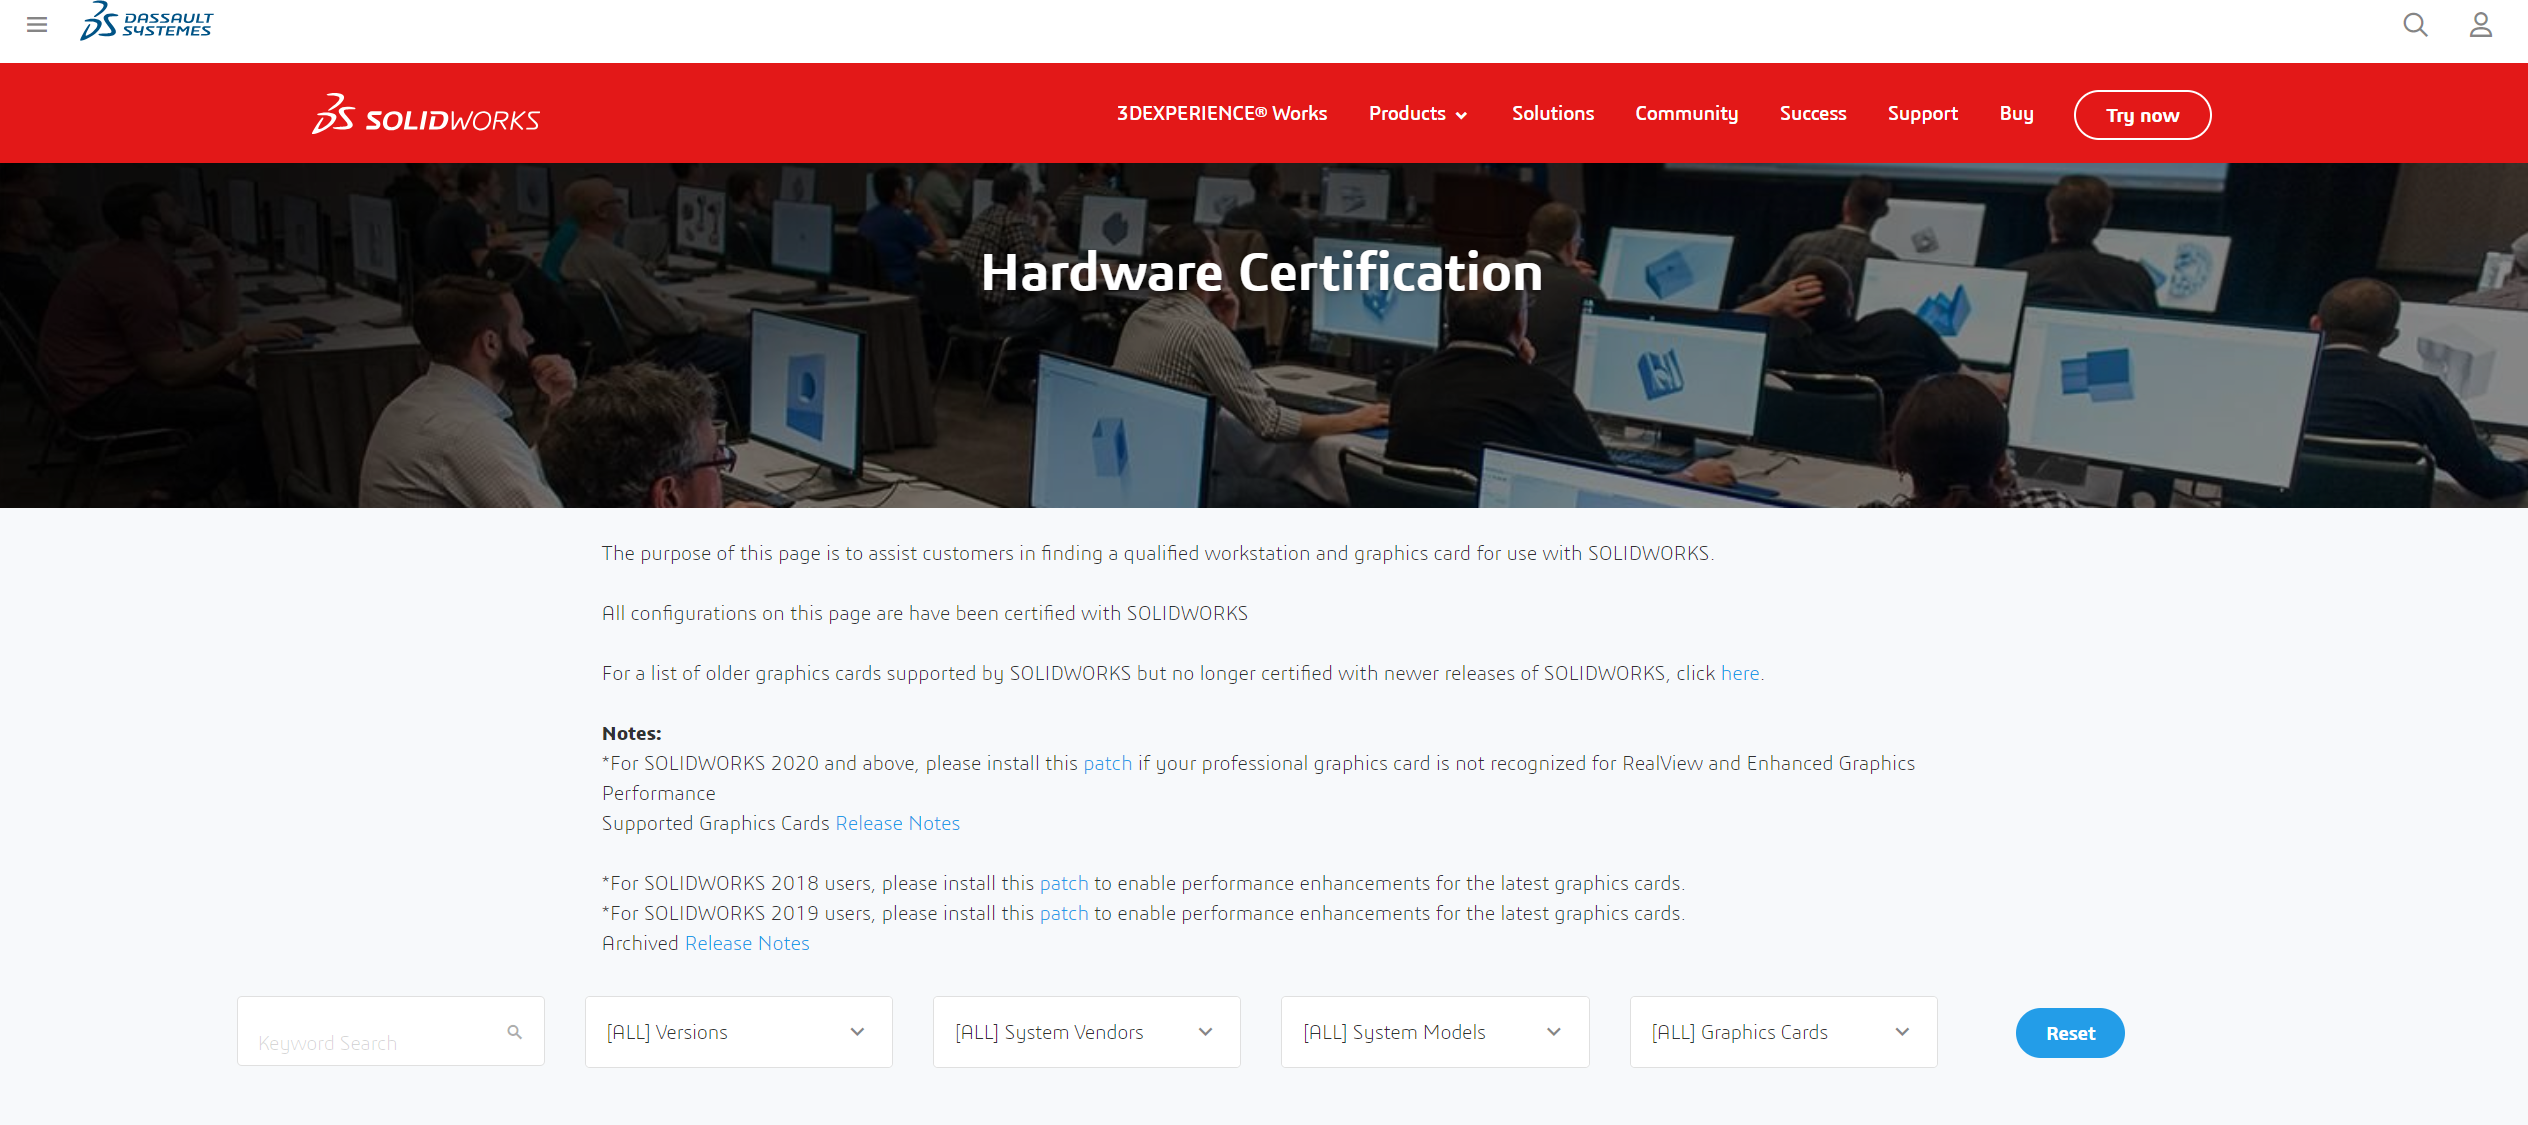This screenshot has height=1125, width=2528.
Task: Open the [ALL] Versions dropdown
Action: [738, 1032]
